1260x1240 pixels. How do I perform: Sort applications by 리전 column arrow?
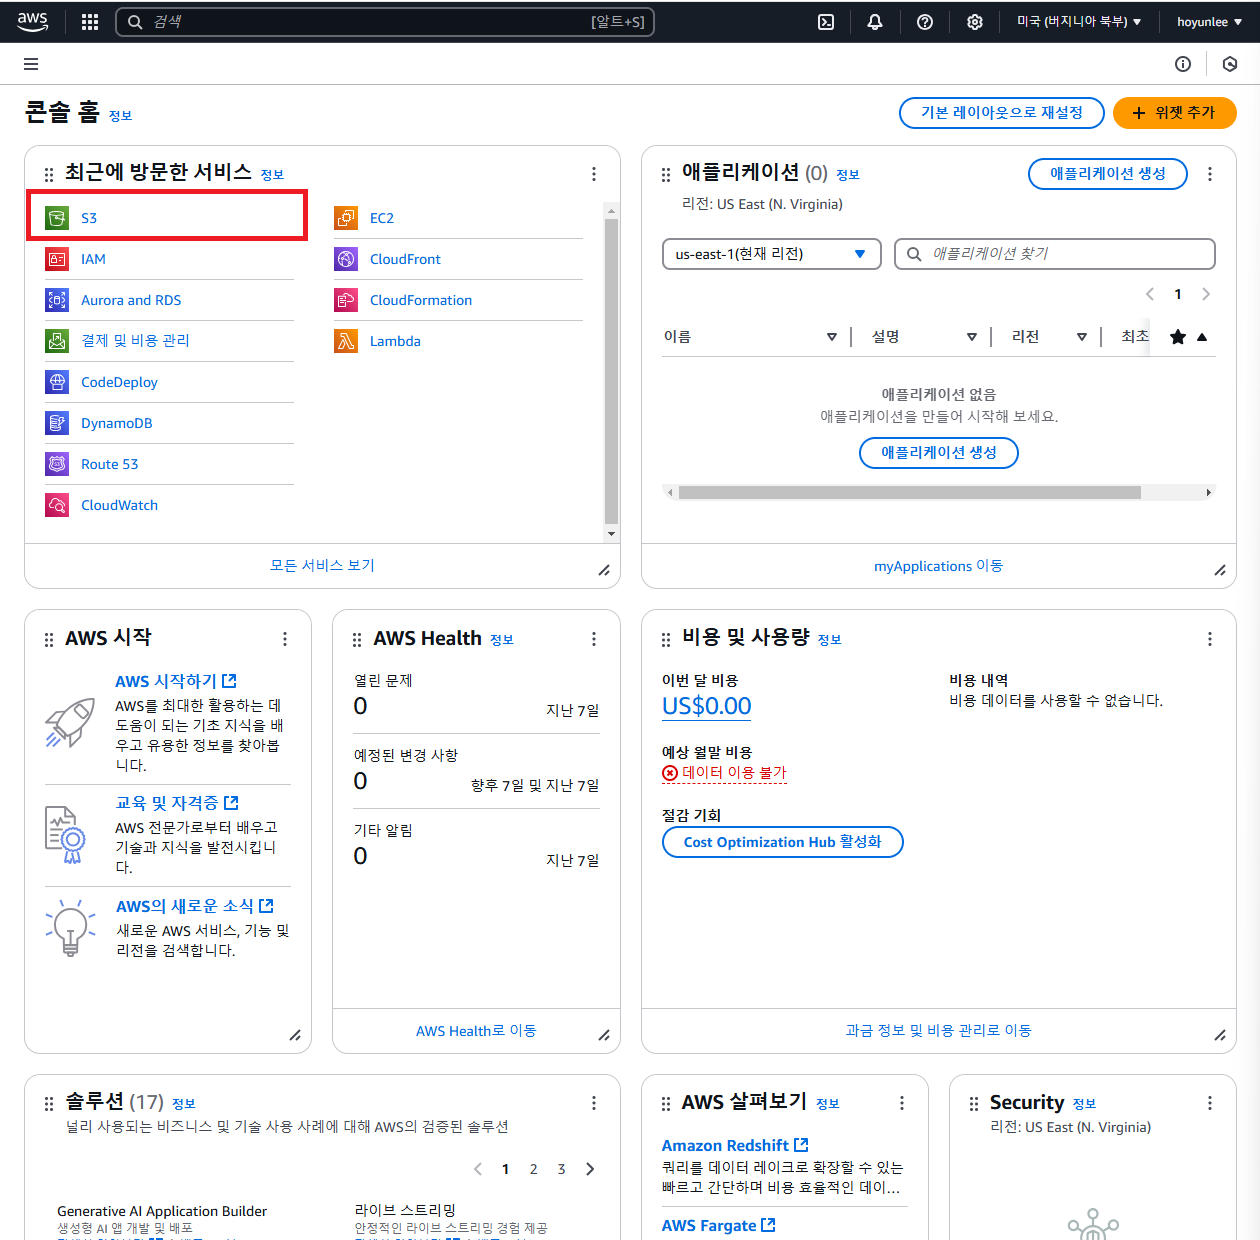1082,337
